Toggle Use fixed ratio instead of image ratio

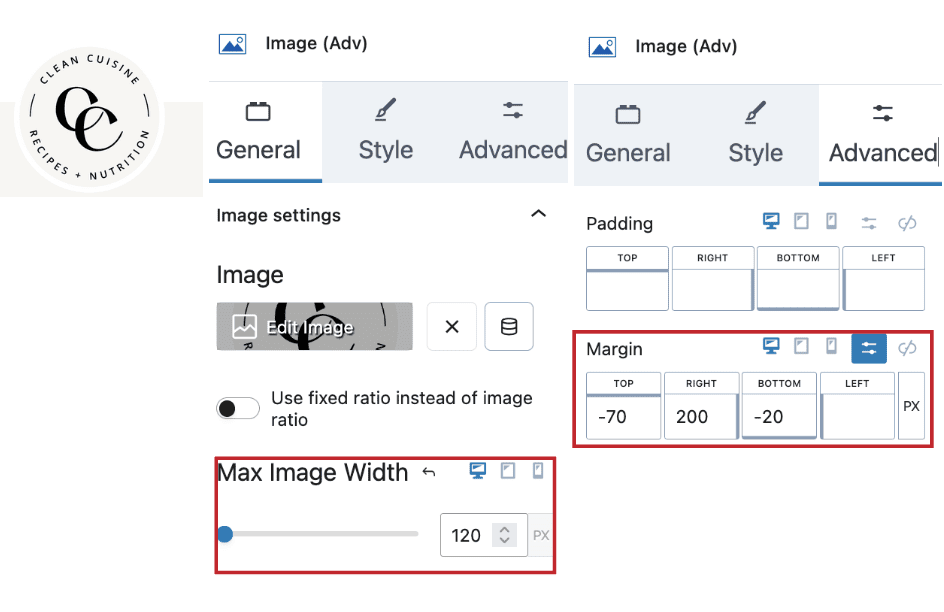(238, 409)
